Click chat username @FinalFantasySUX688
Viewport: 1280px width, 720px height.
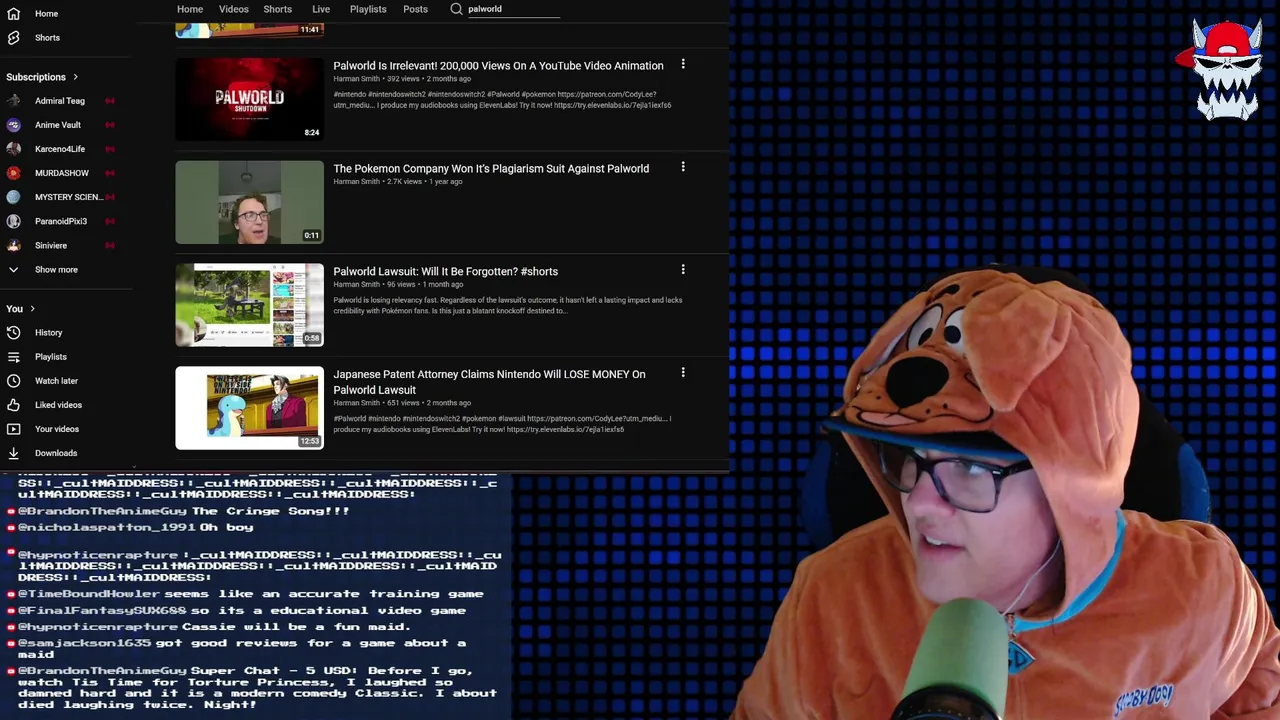click(102, 611)
